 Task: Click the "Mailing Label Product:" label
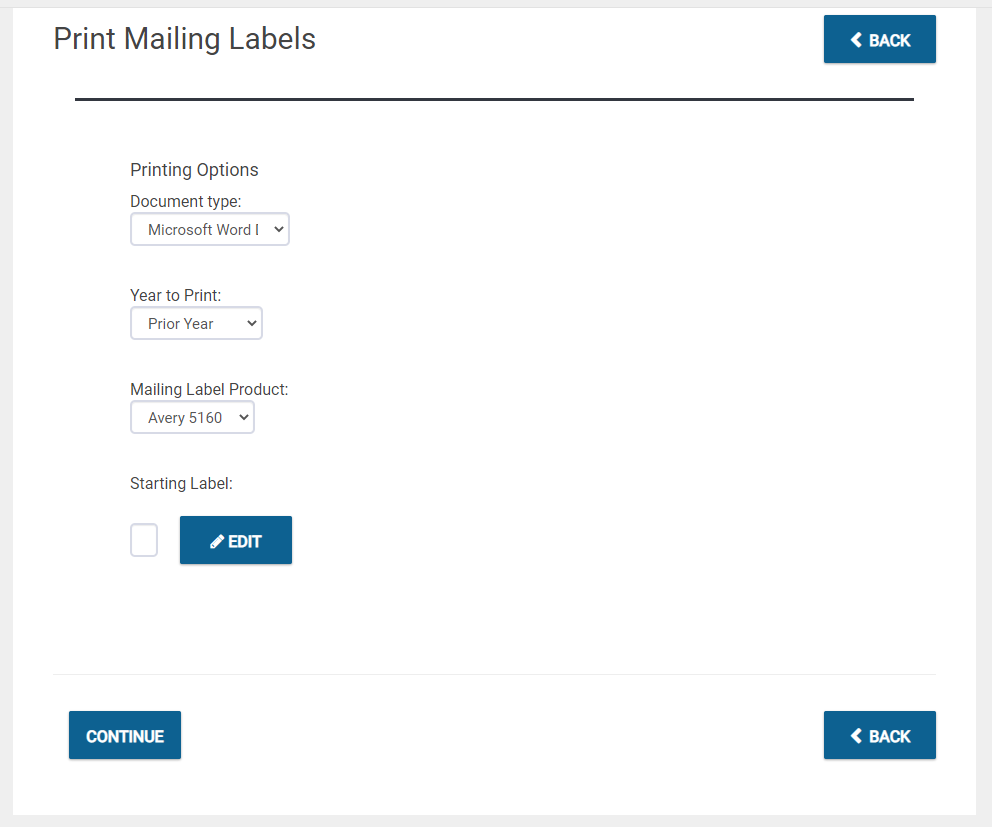tap(209, 390)
